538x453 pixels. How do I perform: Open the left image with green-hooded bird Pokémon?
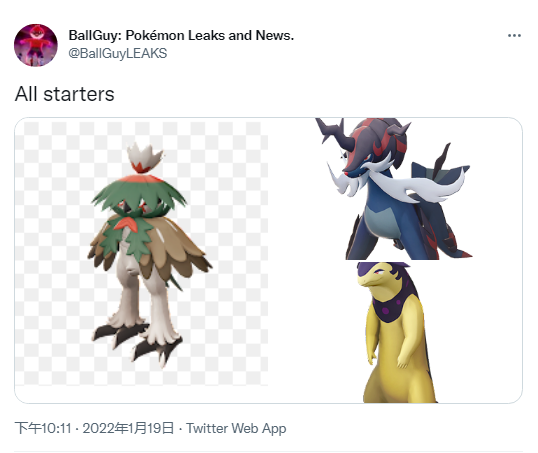coord(141,260)
